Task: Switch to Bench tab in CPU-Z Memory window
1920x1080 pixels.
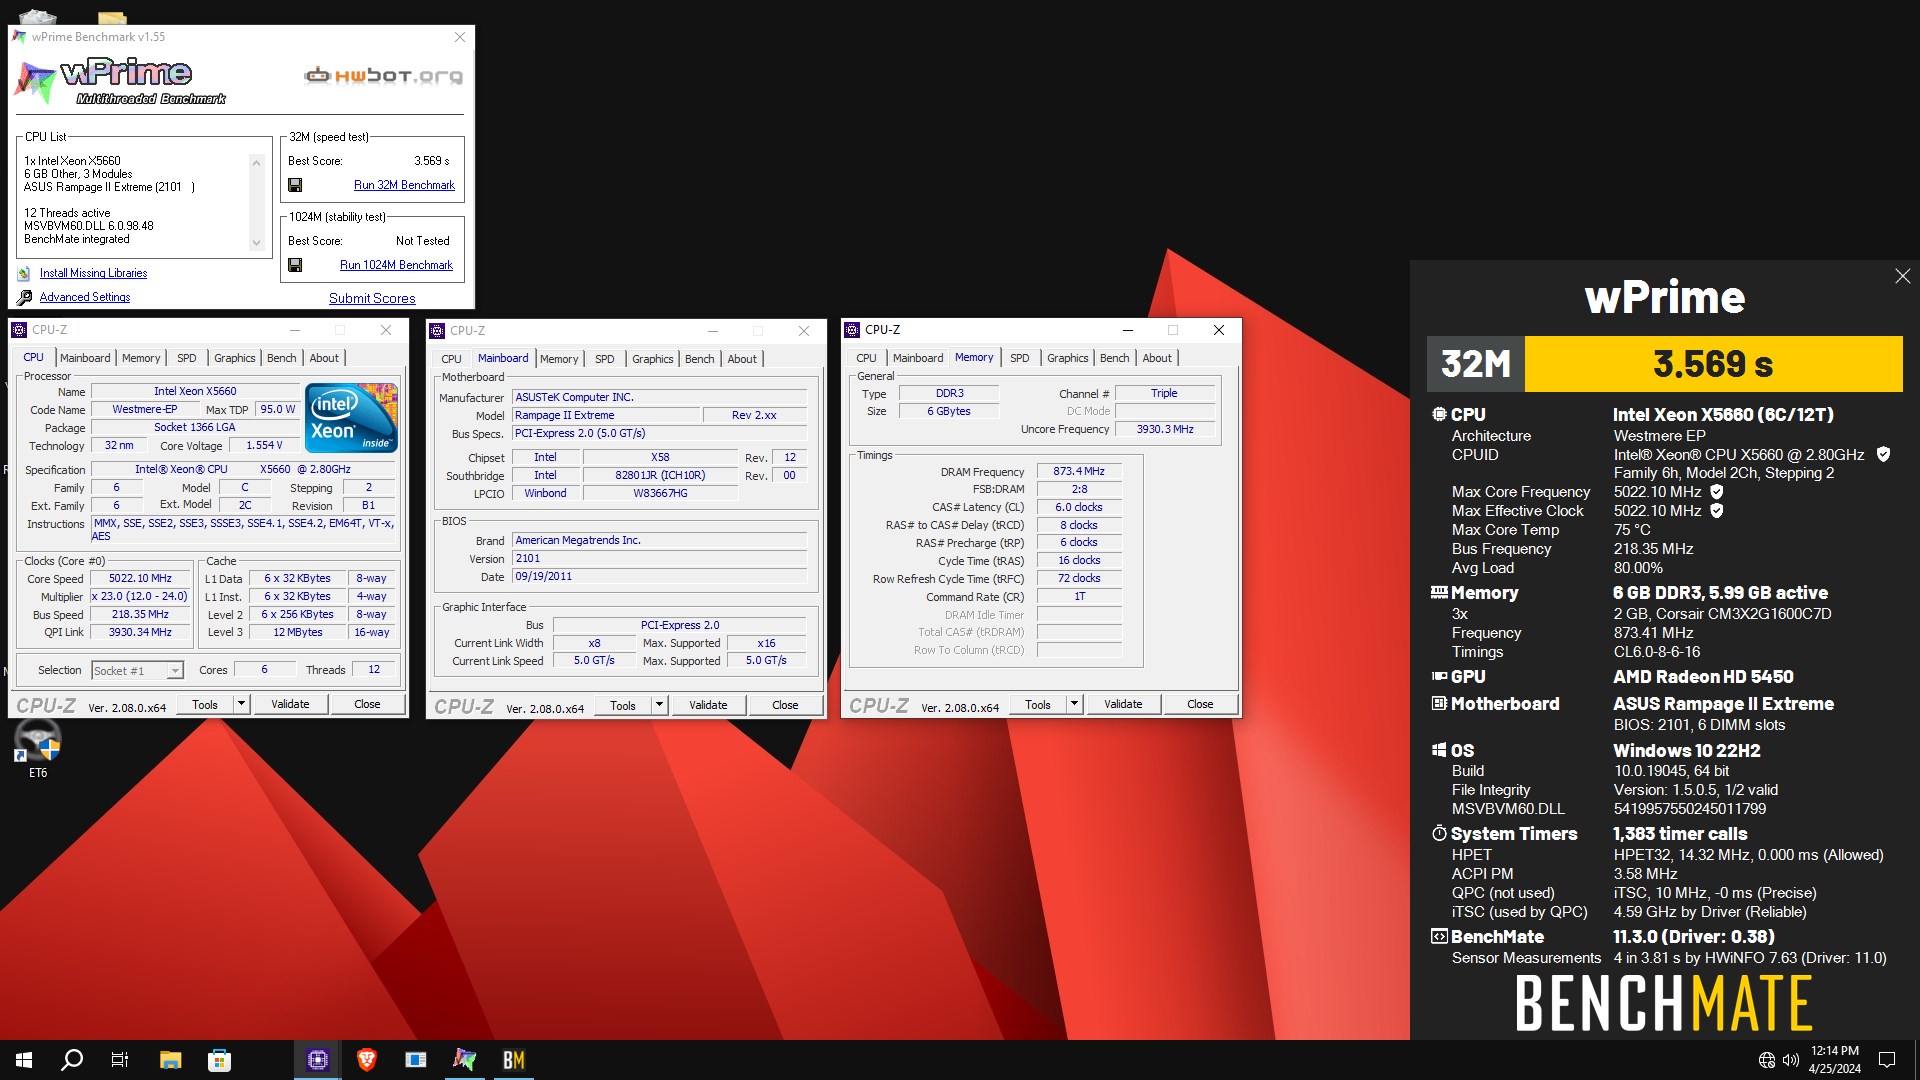Action: 1114,358
